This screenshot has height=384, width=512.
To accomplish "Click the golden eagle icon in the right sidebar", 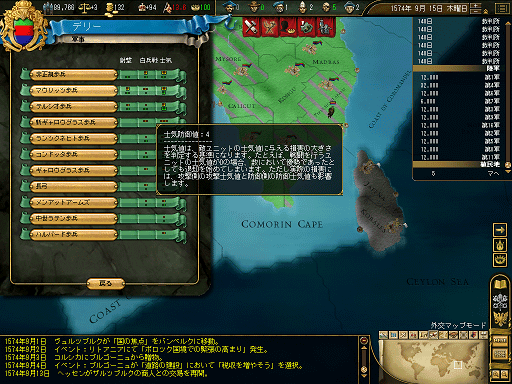I will (500, 318).
